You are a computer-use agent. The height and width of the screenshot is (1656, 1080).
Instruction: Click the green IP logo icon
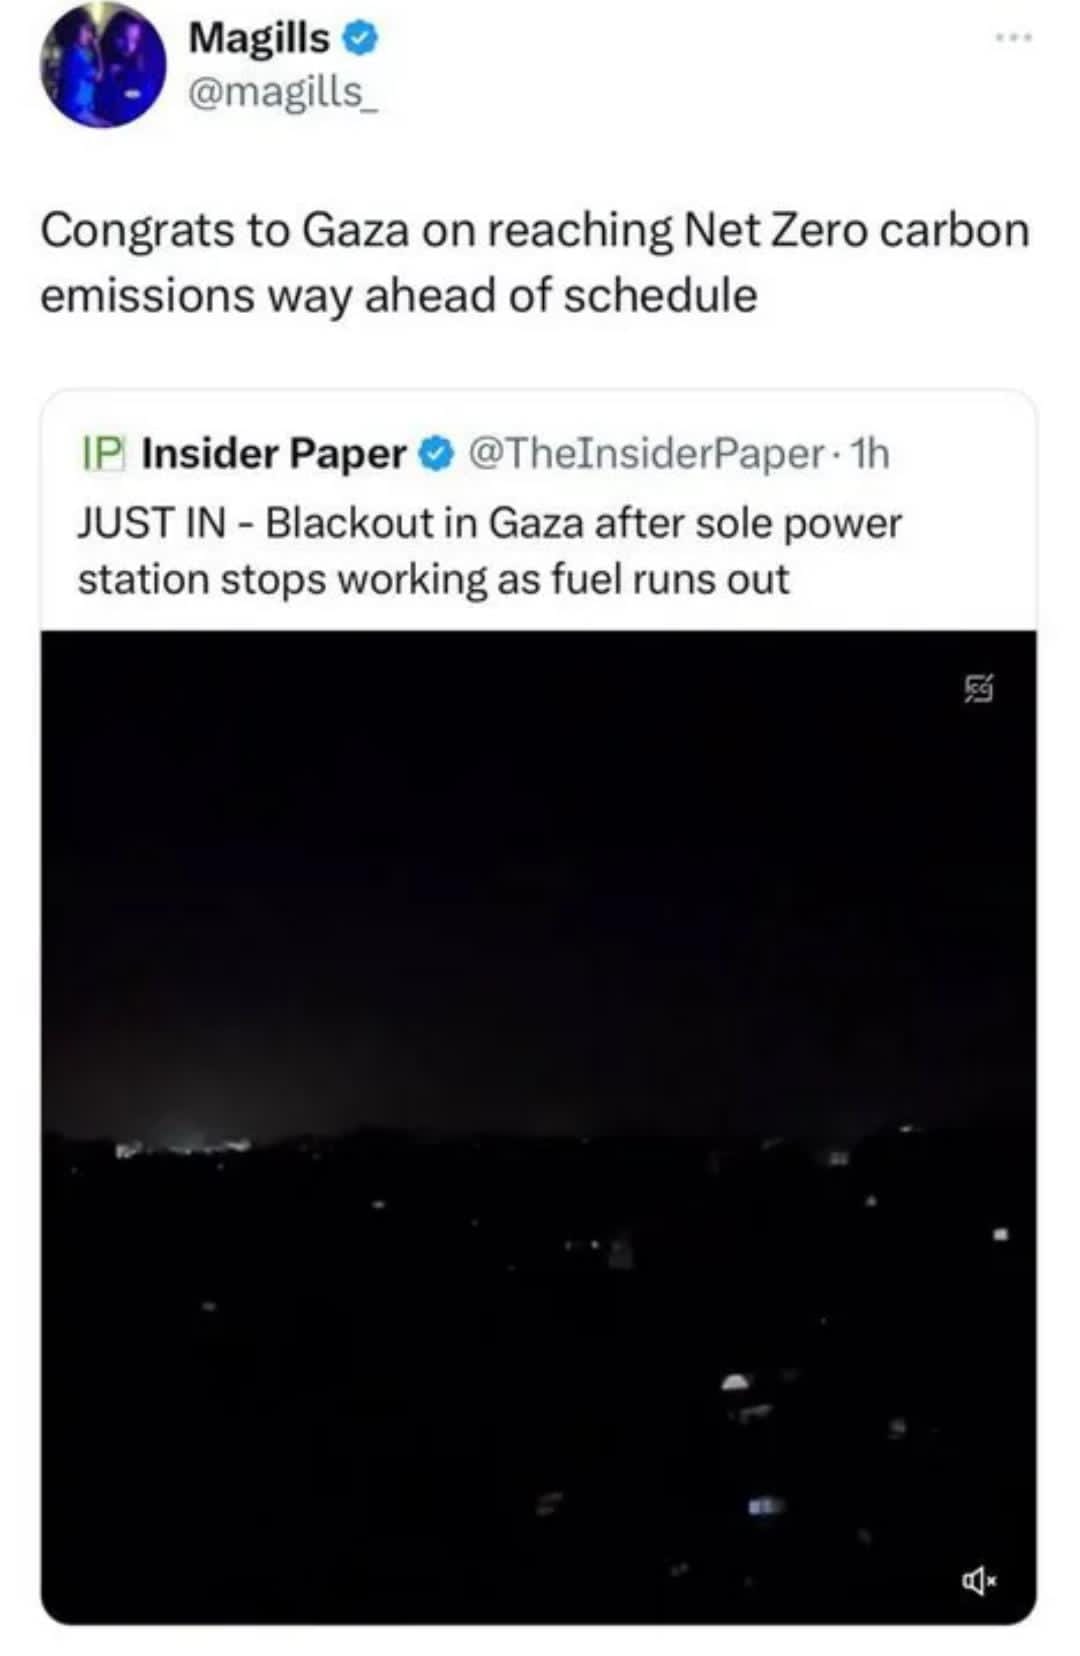[103, 453]
